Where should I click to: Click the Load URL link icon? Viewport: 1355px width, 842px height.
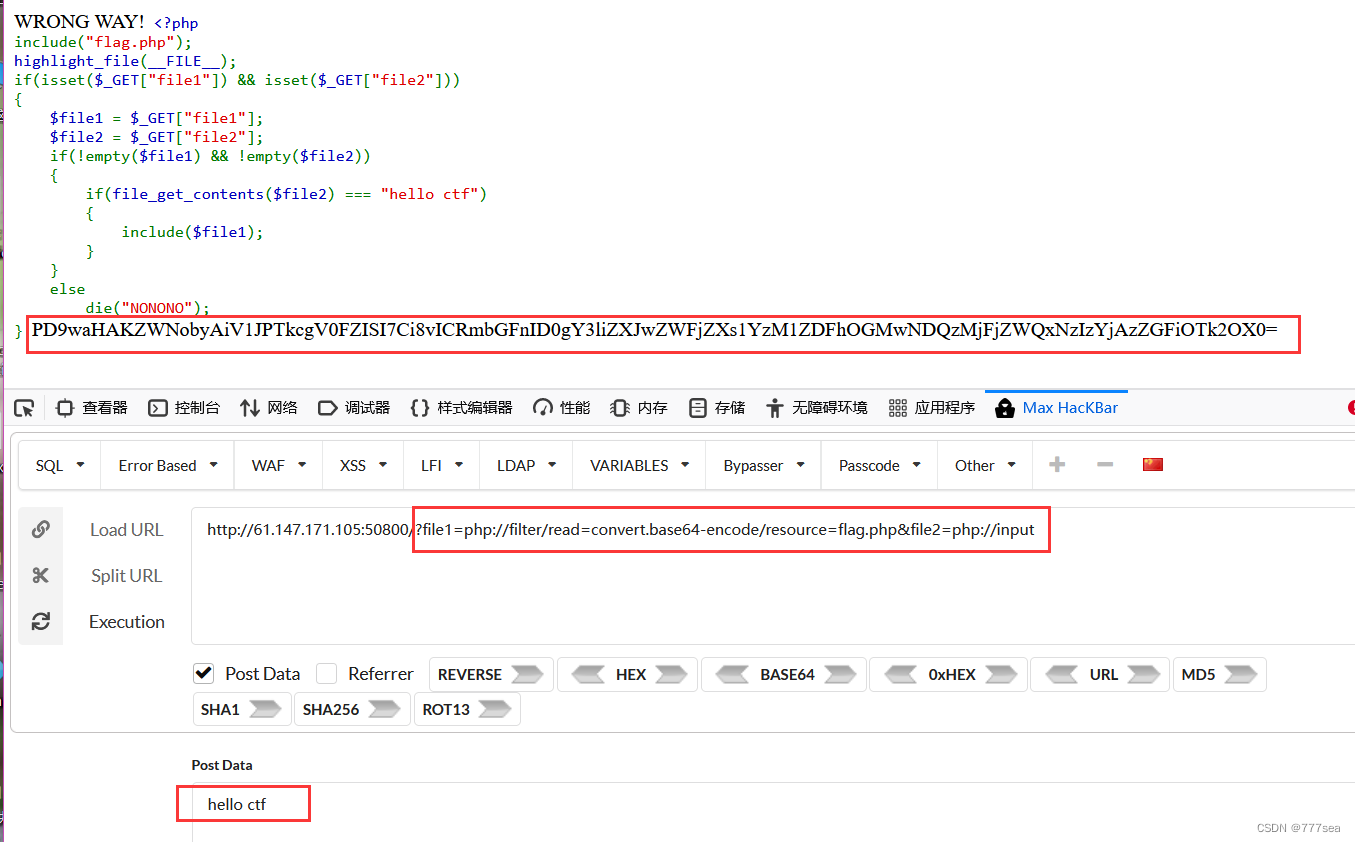(41, 530)
